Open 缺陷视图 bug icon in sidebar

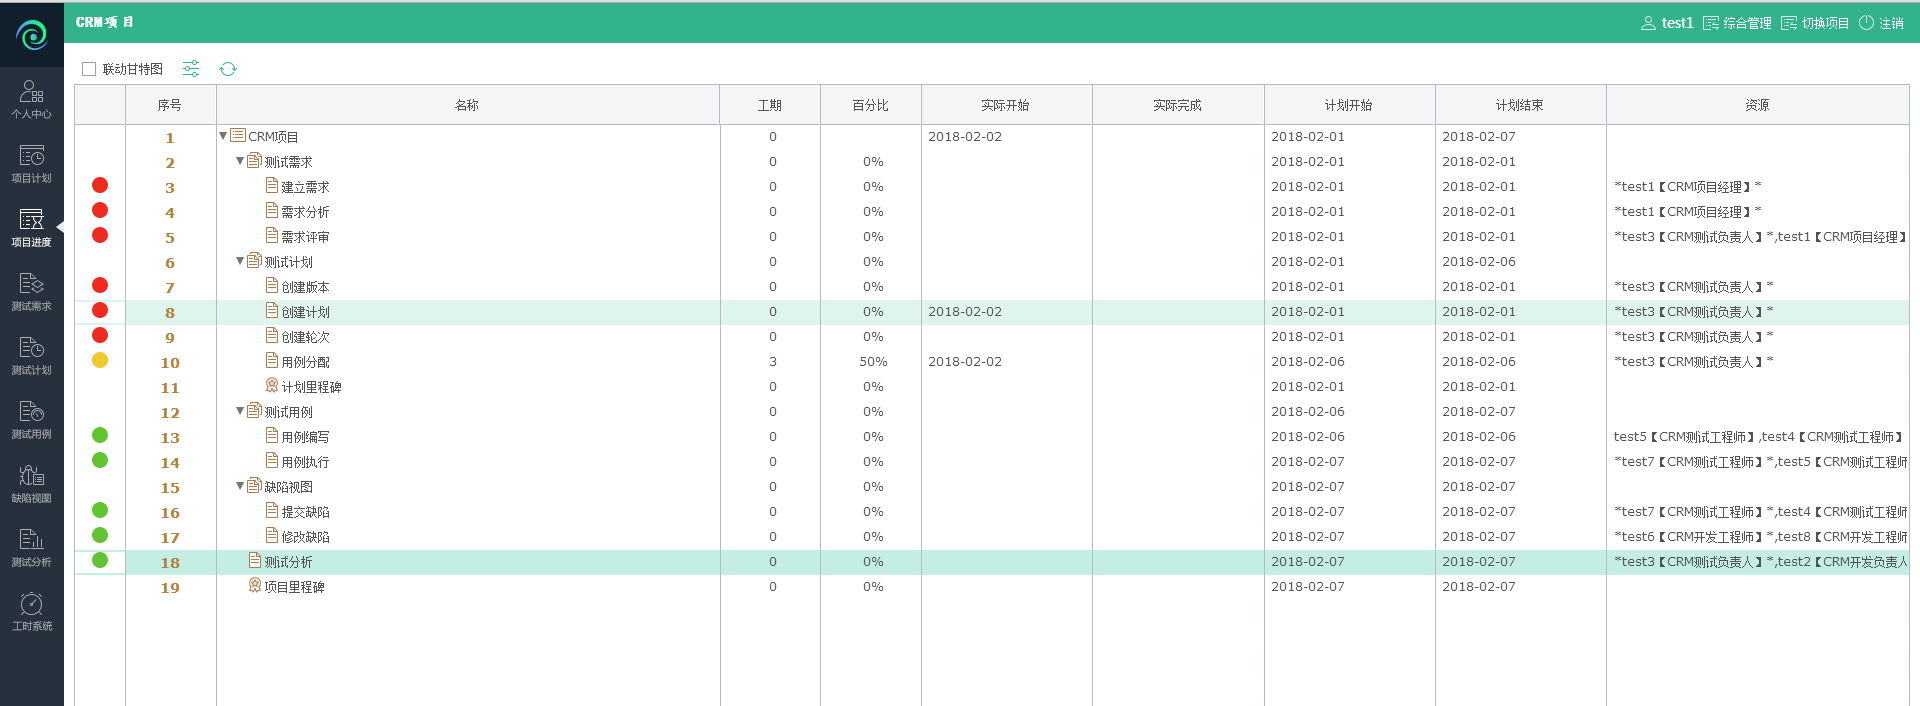coord(31,483)
